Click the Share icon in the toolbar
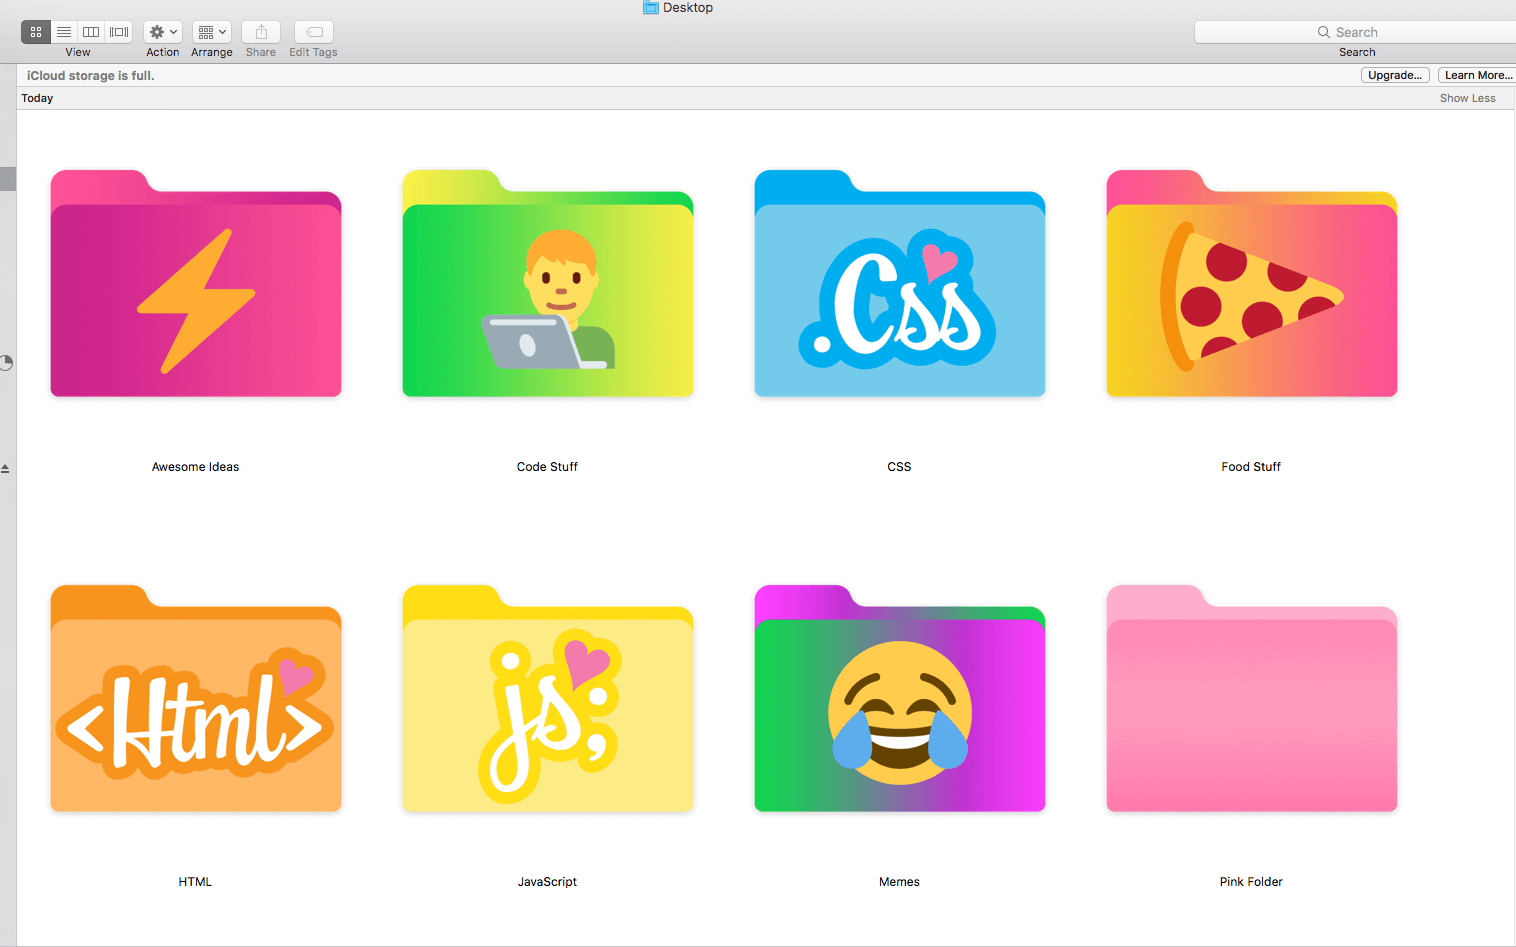 coord(260,31)
